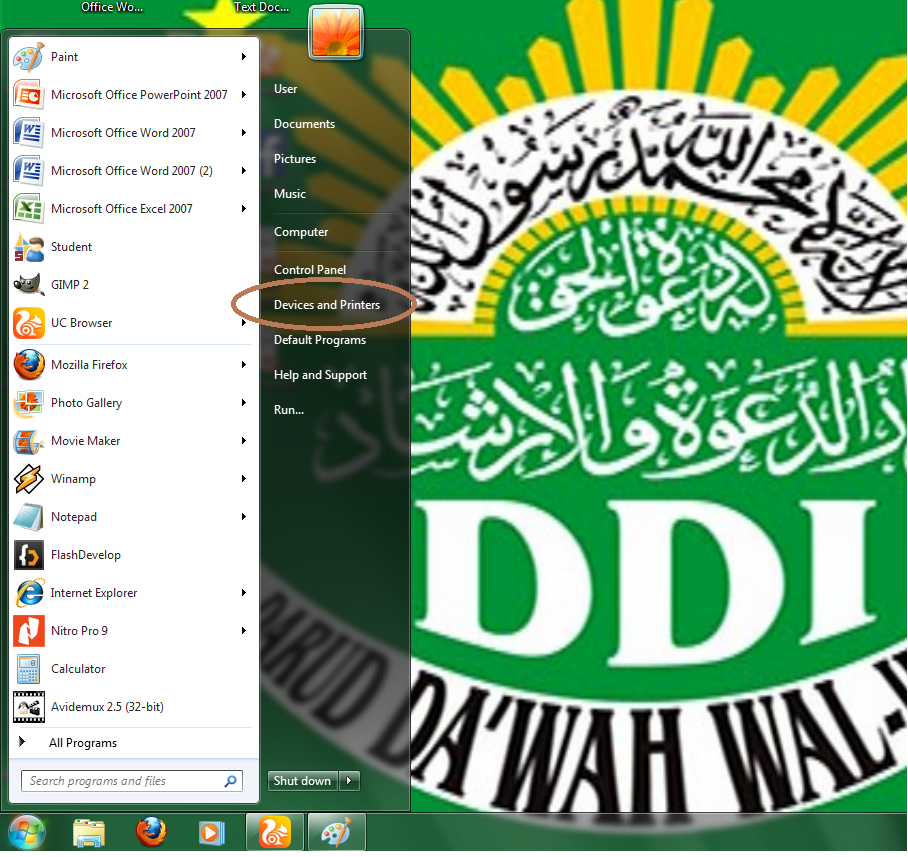Open the User folder link
The width and height of the screenshot is (908, 857).
(285, 89)
